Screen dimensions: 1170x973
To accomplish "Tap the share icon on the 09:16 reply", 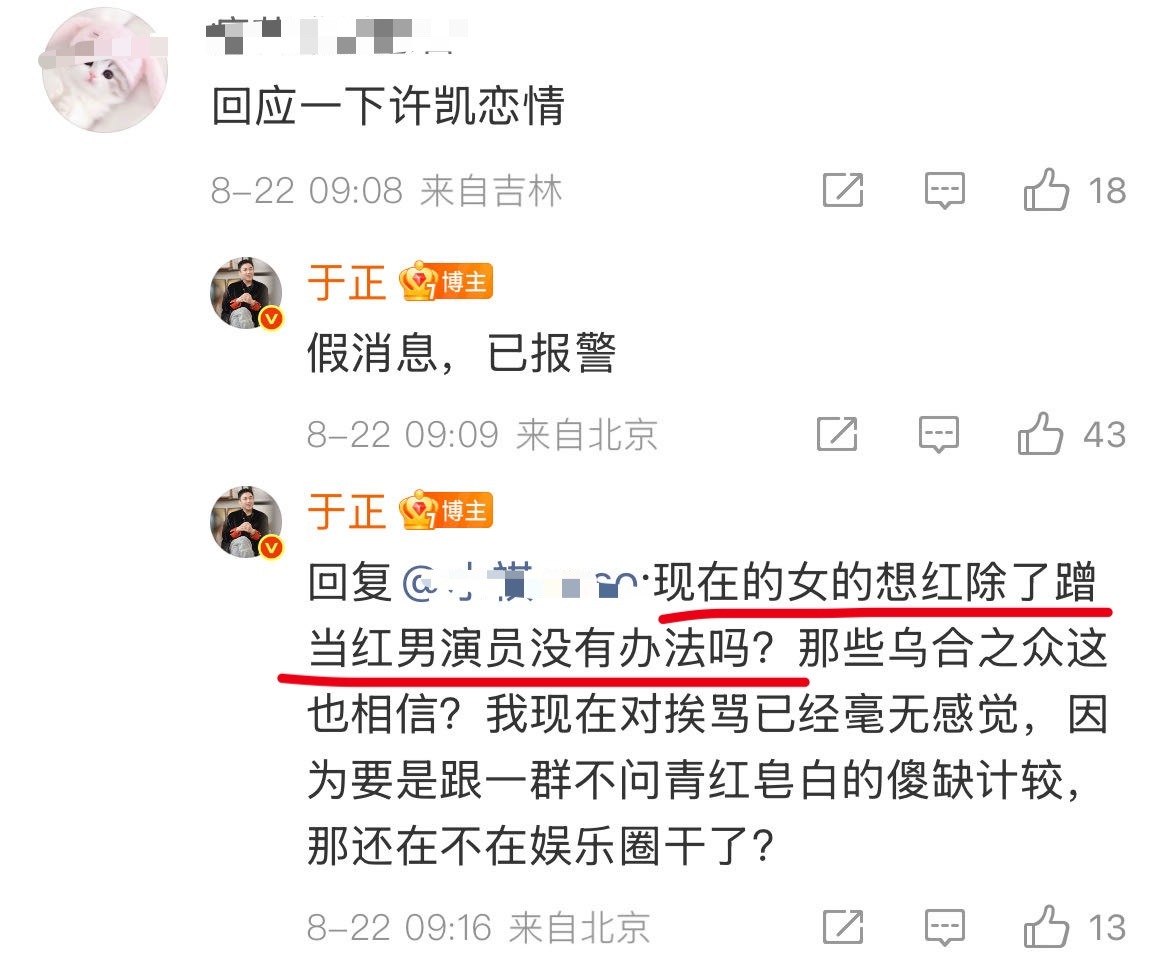I will [x=842, y=927].
